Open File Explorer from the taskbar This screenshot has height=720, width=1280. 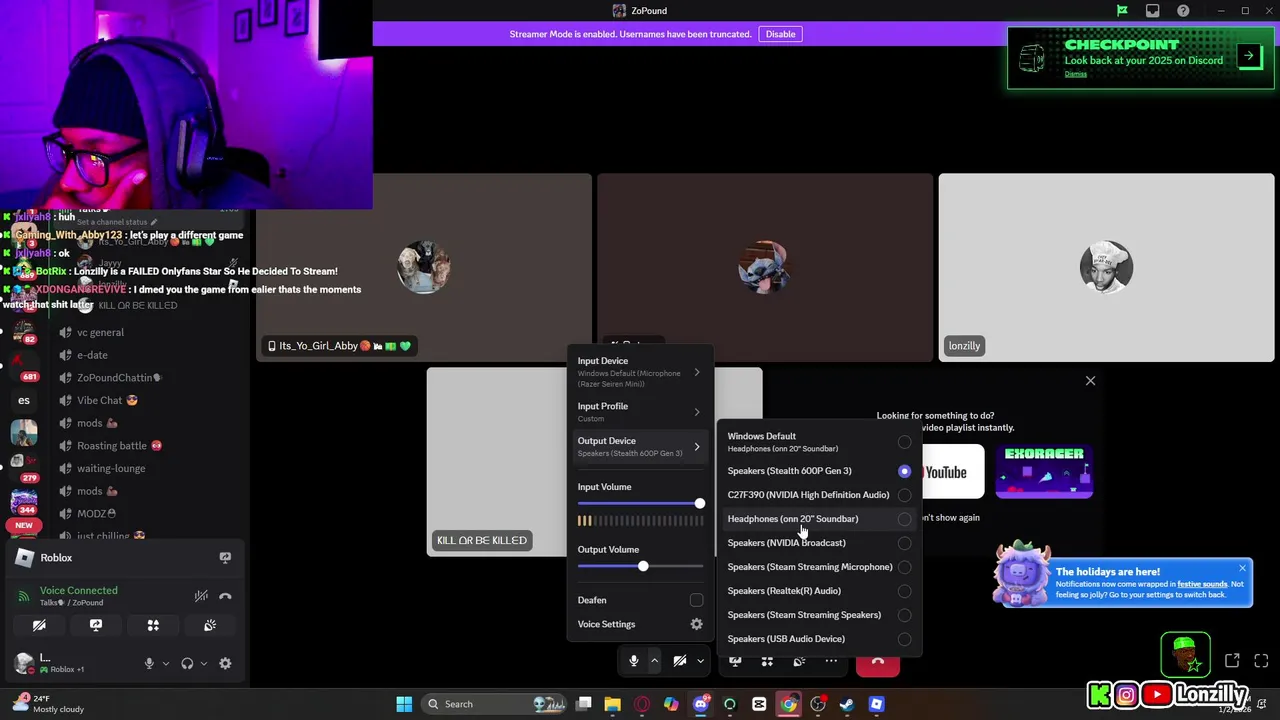click(x=612, y=704)
